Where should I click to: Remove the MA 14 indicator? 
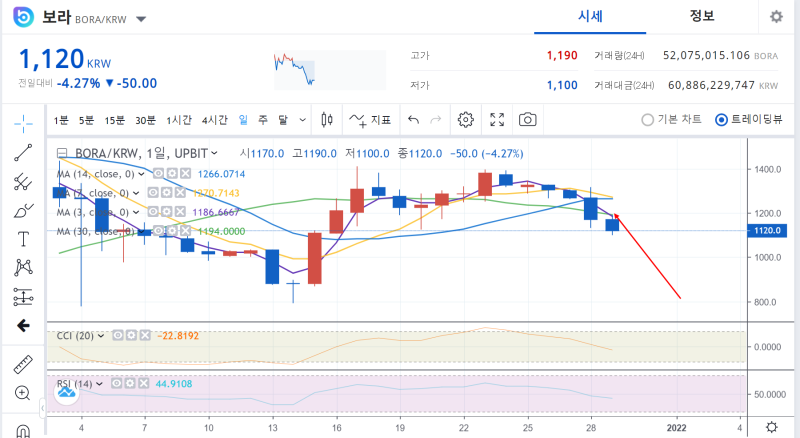[x=185, y=174]
